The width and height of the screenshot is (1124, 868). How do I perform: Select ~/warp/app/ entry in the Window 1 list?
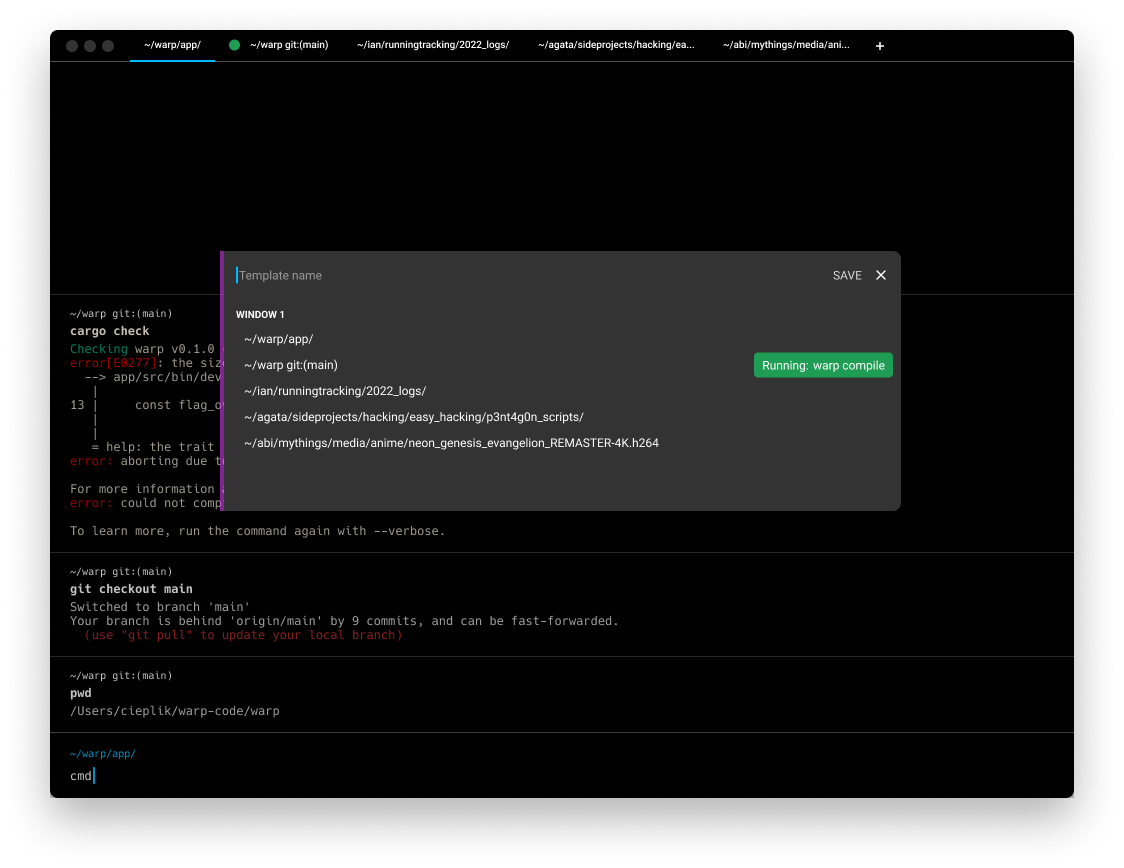(x=279, y=340)
